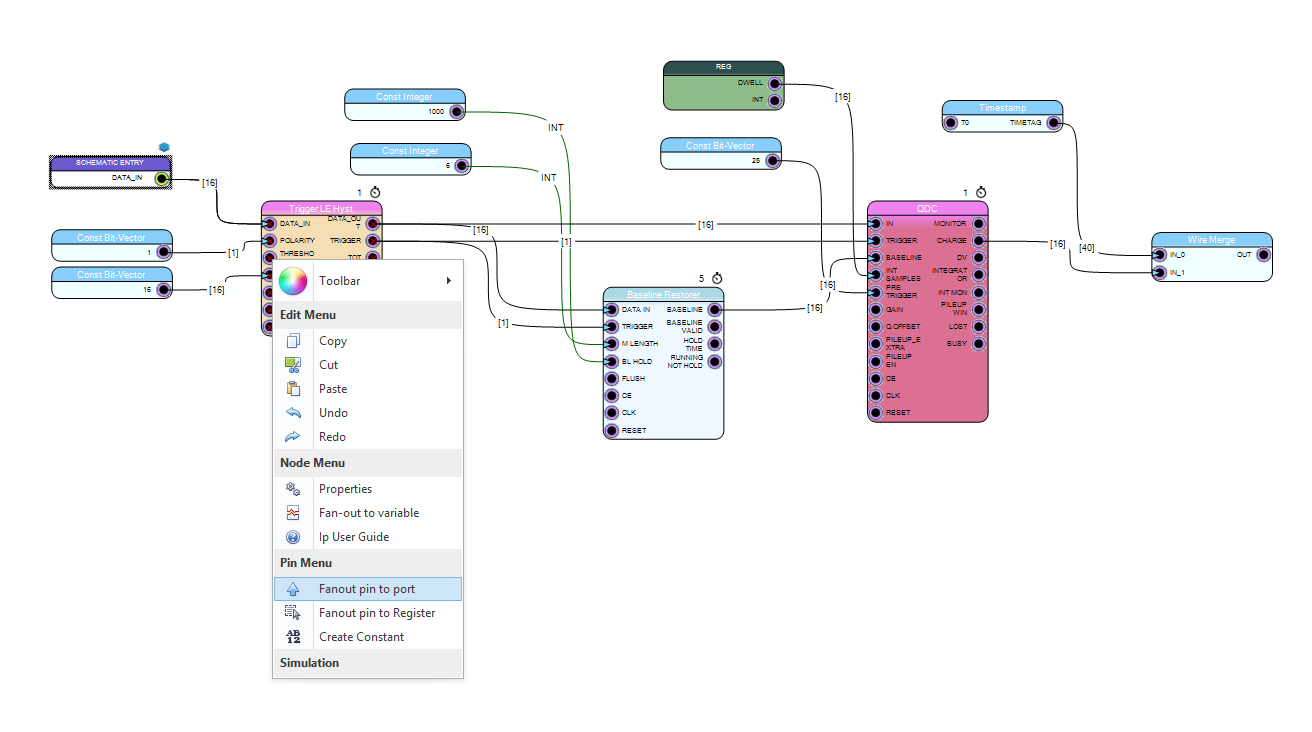The image size is (1312, 732).
Task: Select Fanout pin to Register
Action: coord(368,613)
